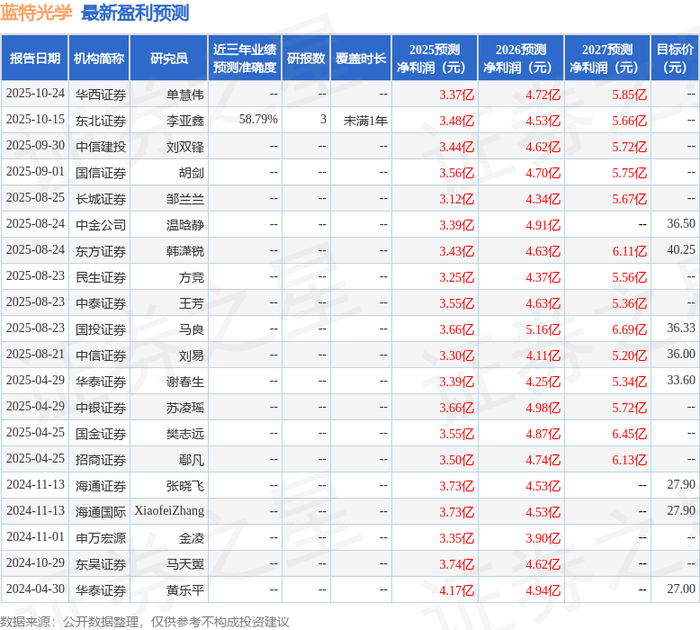Select the 东方证券 institution cell
This screenshot has height=630, width=700.
pyautogui.click(x=100, y=251)
